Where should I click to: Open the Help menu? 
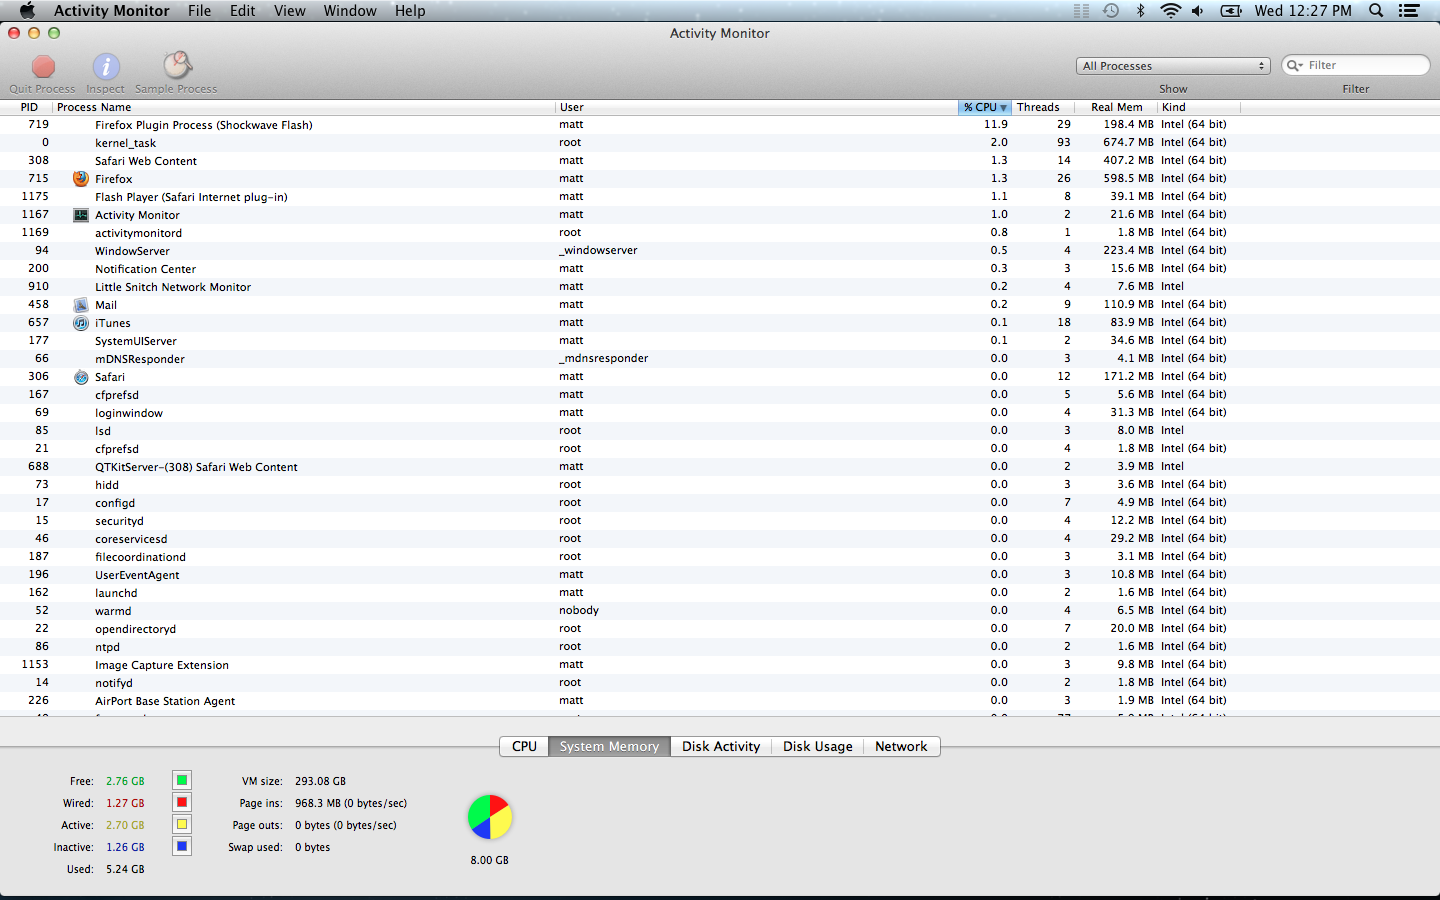(x=410, y=11)
